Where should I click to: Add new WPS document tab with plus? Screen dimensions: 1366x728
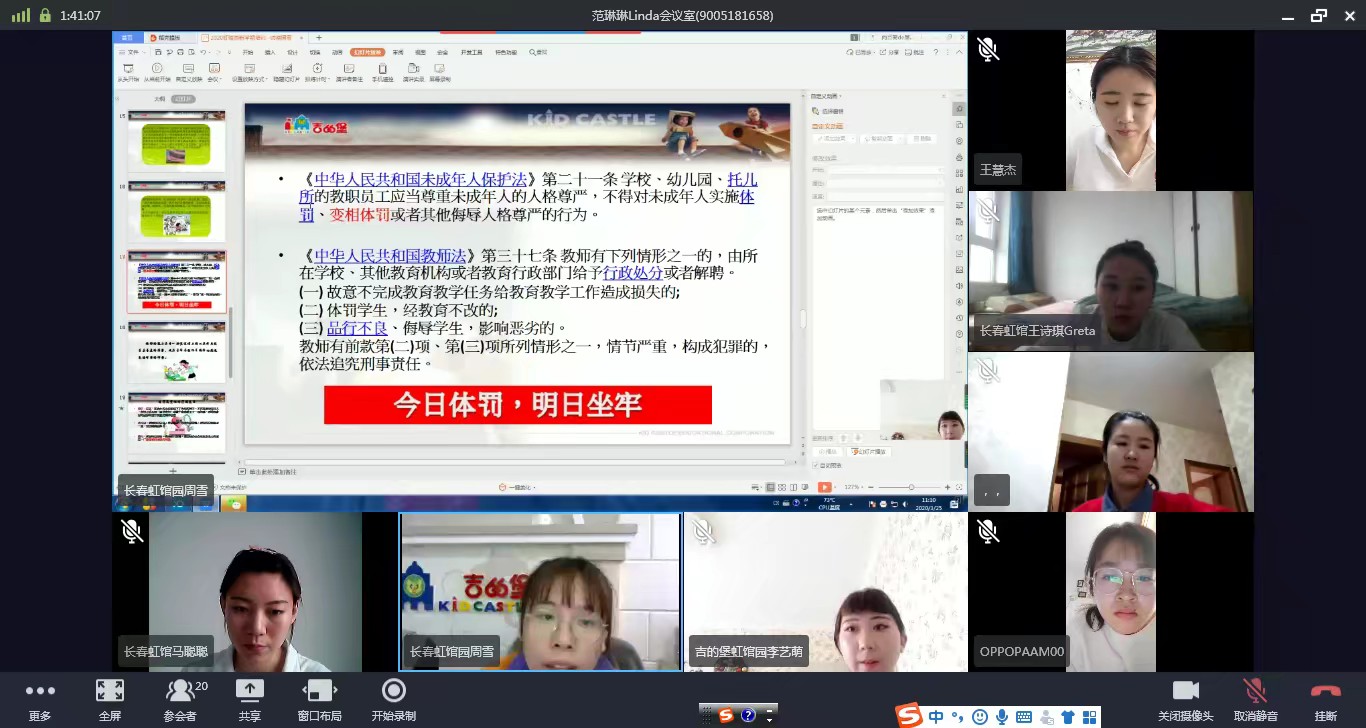coord(319,37)
